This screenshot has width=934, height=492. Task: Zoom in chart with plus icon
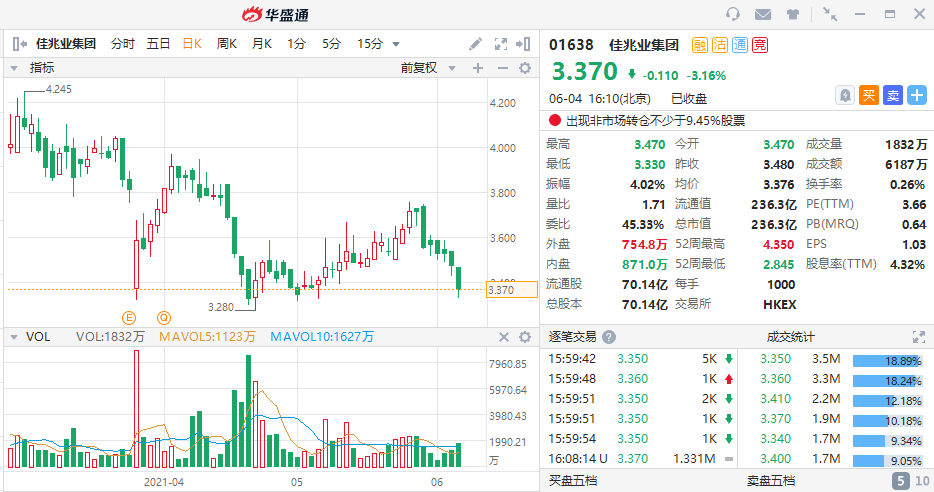(478, 68)
